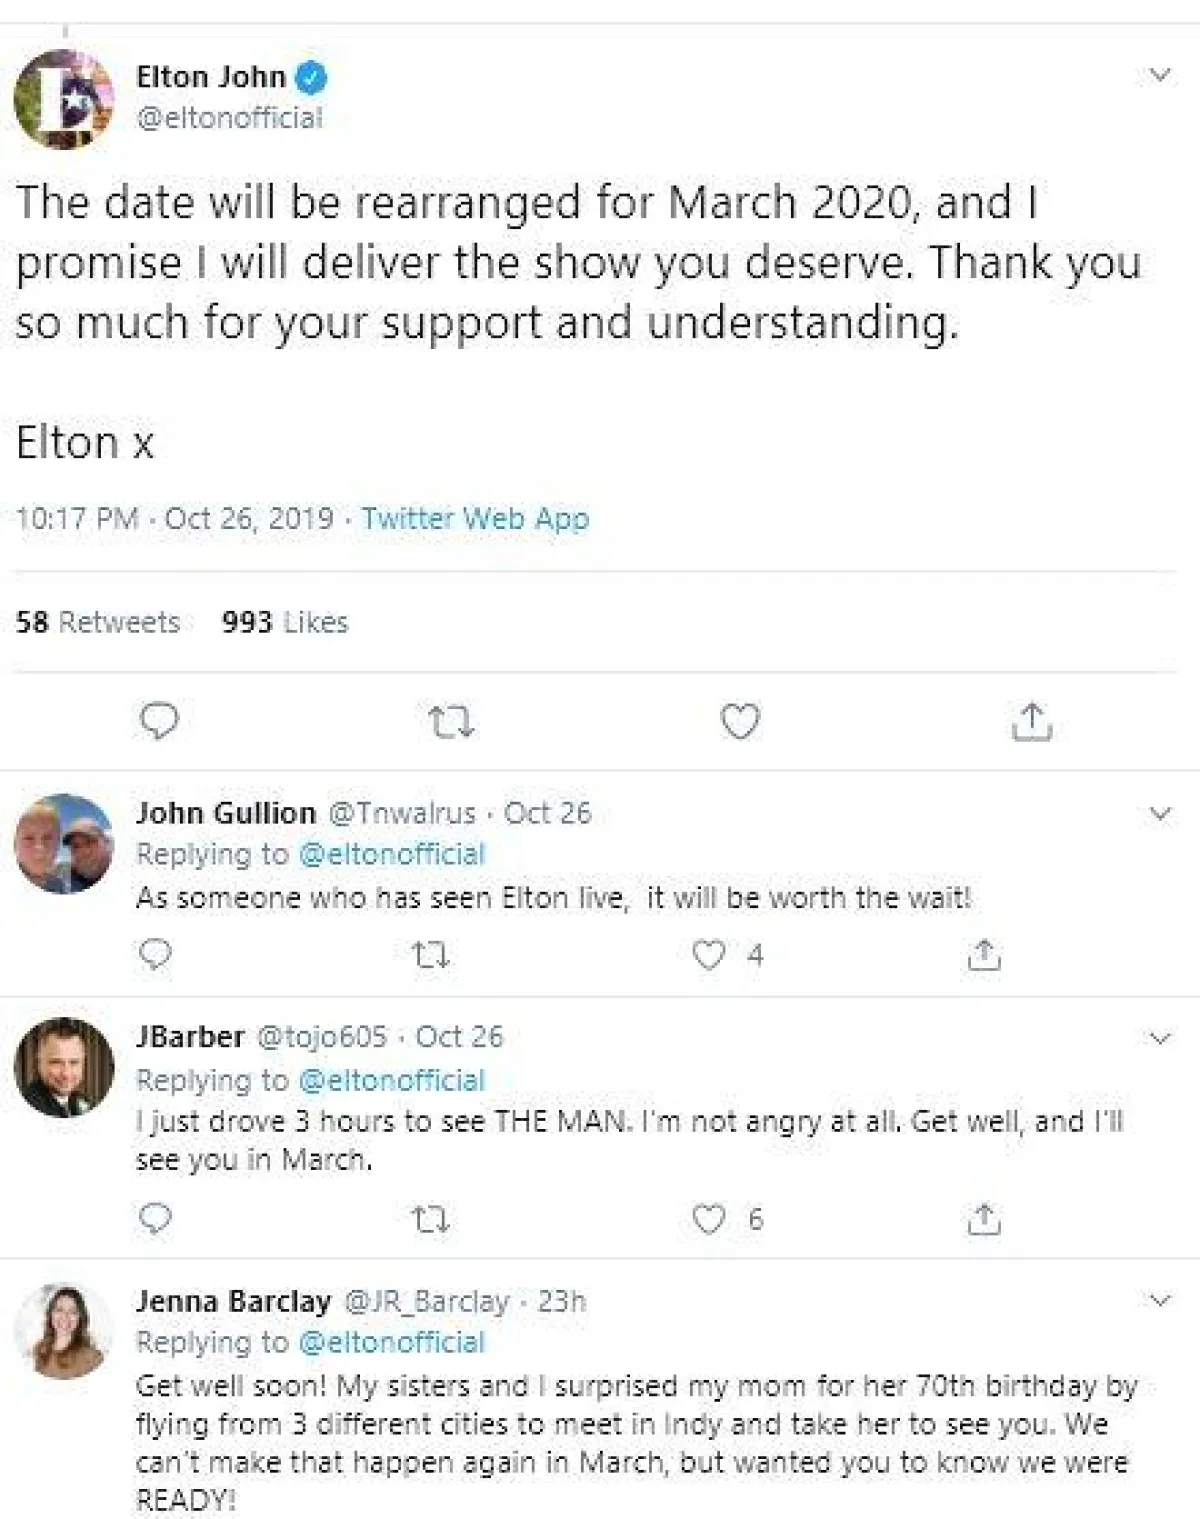Open Elton John's profile picture

tap(64, 99)
